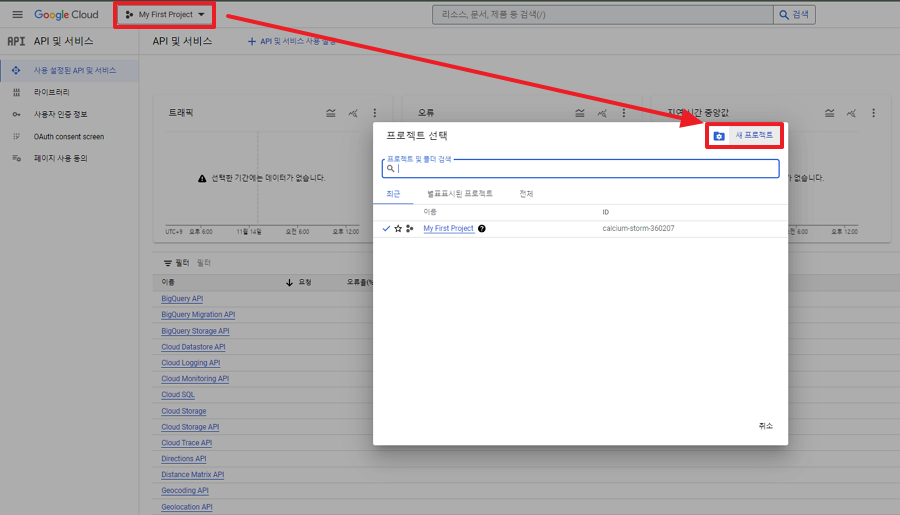Open the Geolocation API link
The width and height of the screenshot is (900, 515).
(187, 507)
